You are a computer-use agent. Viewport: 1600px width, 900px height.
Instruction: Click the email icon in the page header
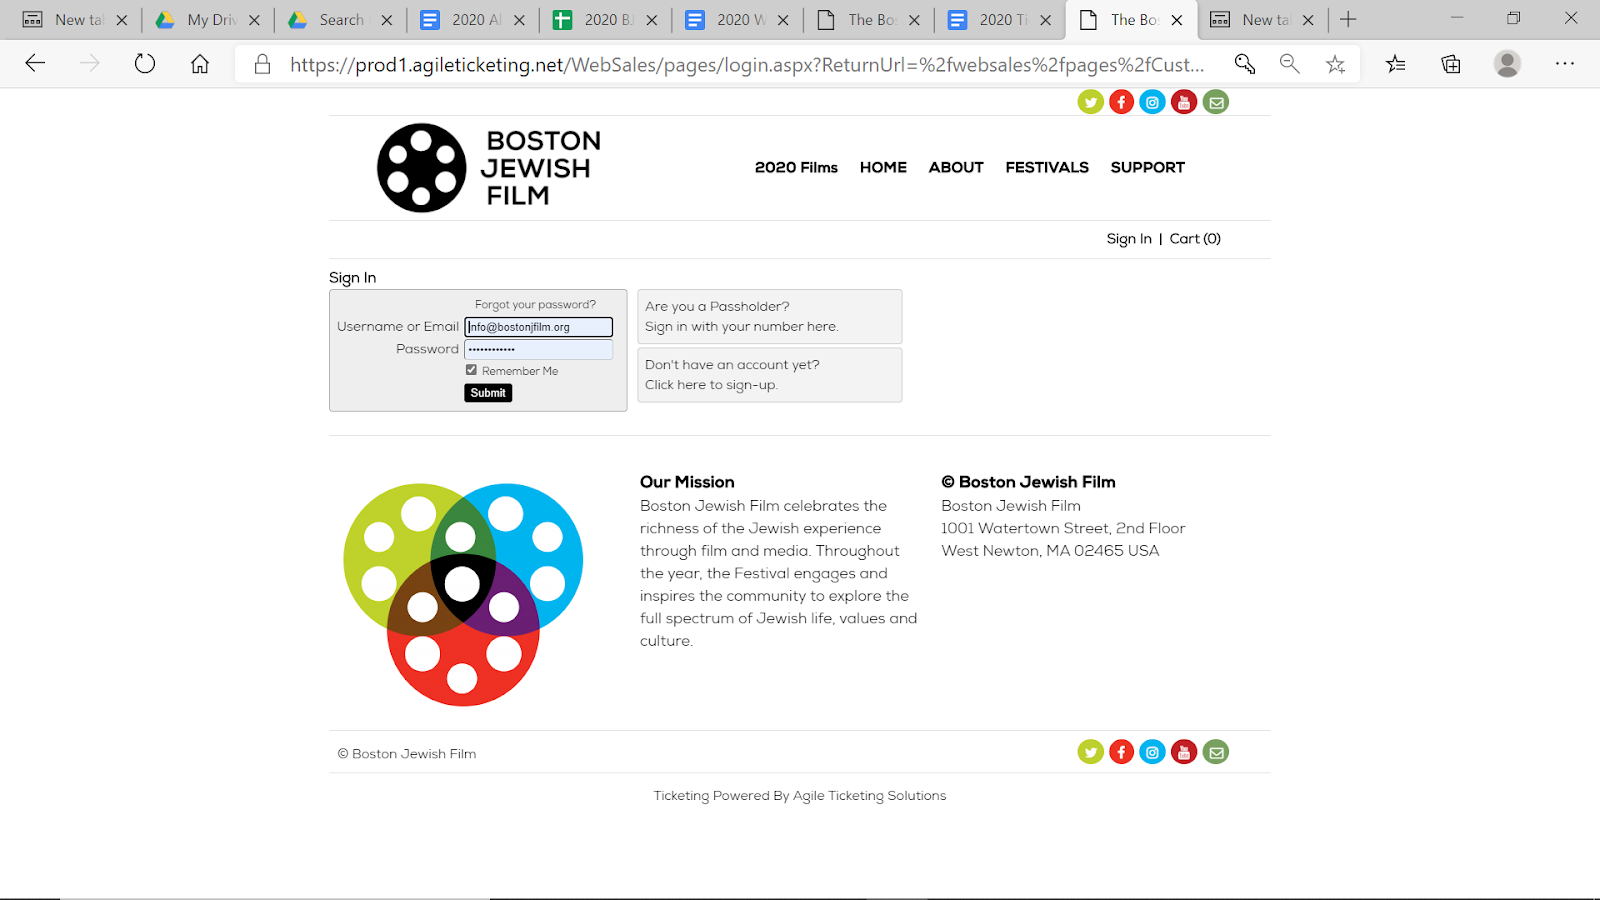(x=1216, y=102)
